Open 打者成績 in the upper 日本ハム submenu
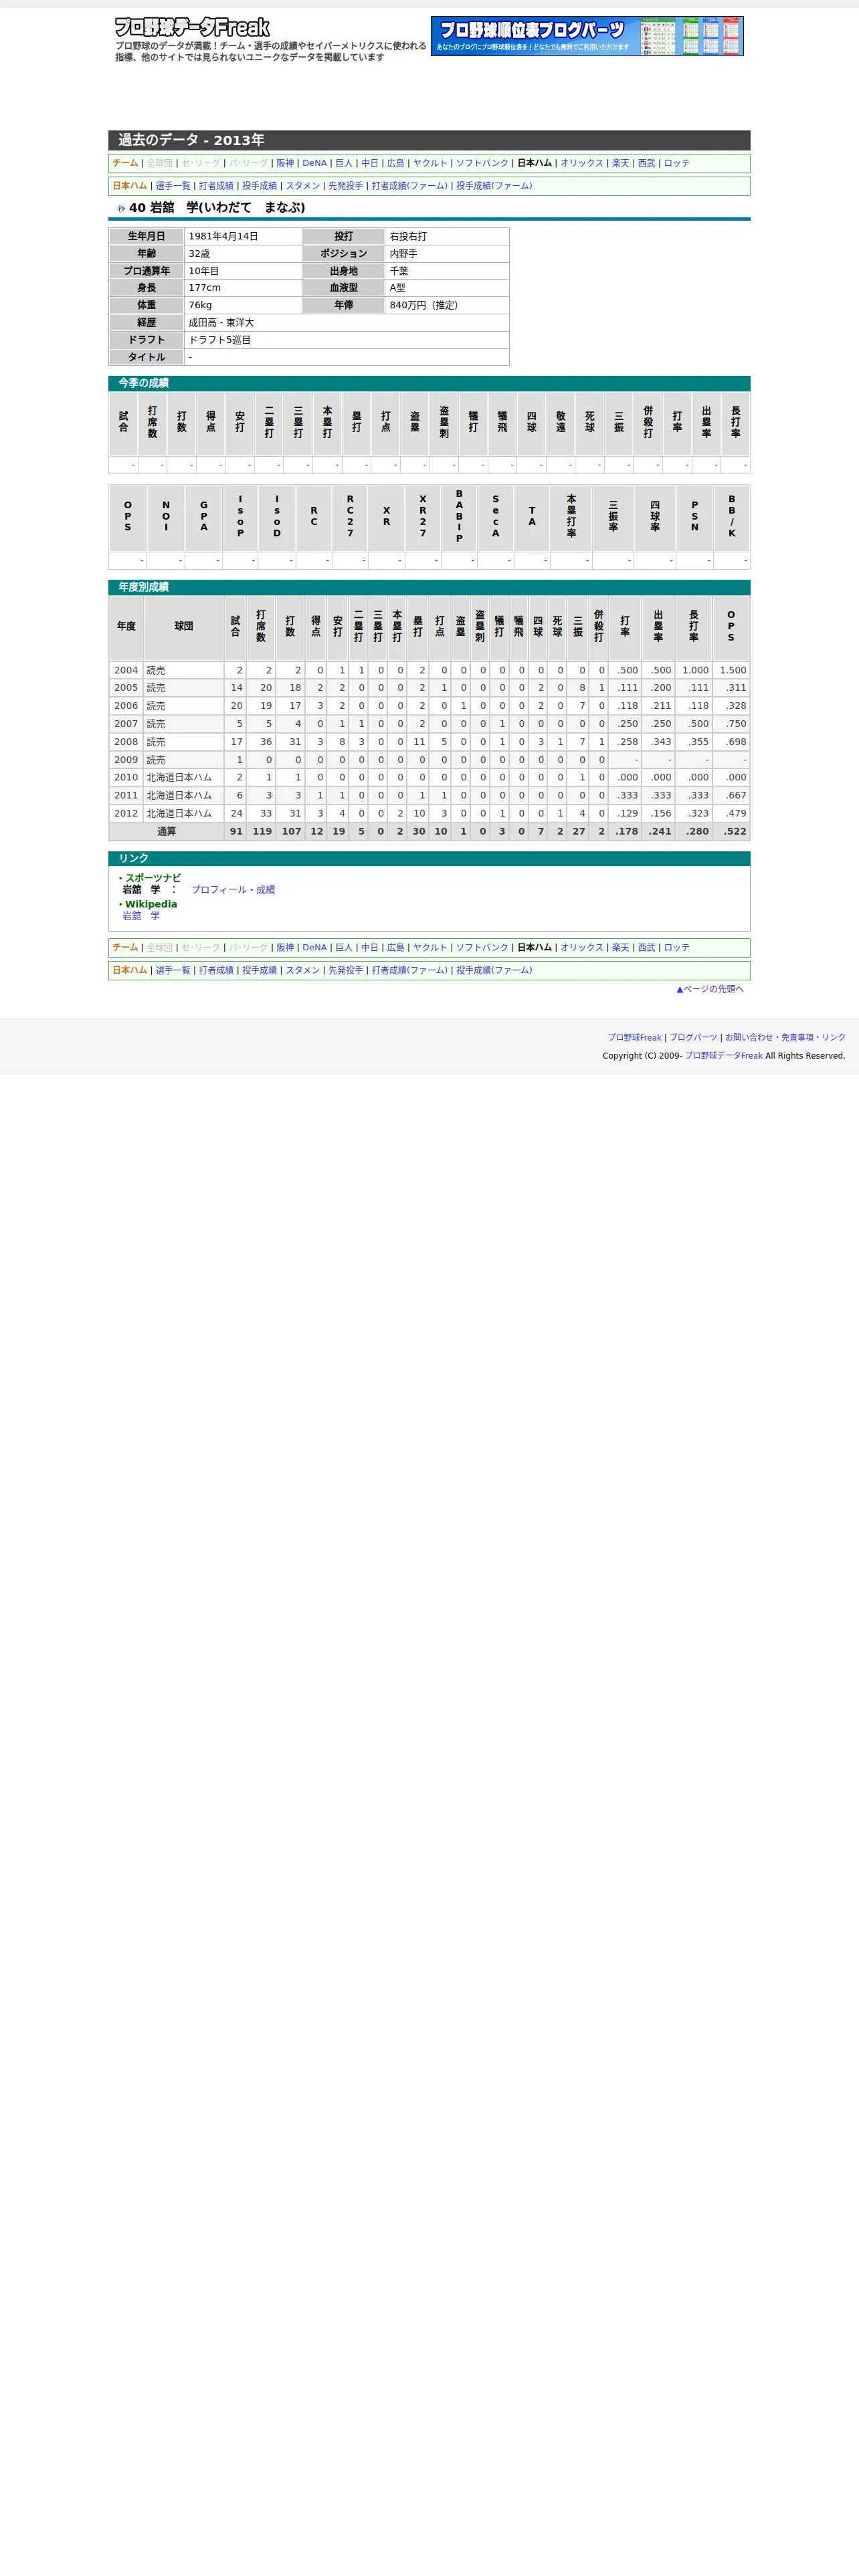The image size is (859, 2576). (x=216, y=186)
